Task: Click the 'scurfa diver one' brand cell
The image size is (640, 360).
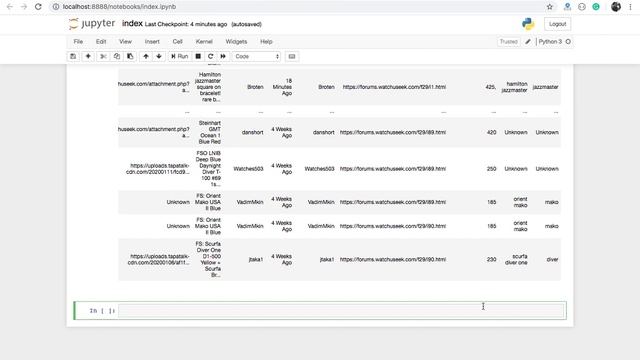Action: click(x=516, y=259)
